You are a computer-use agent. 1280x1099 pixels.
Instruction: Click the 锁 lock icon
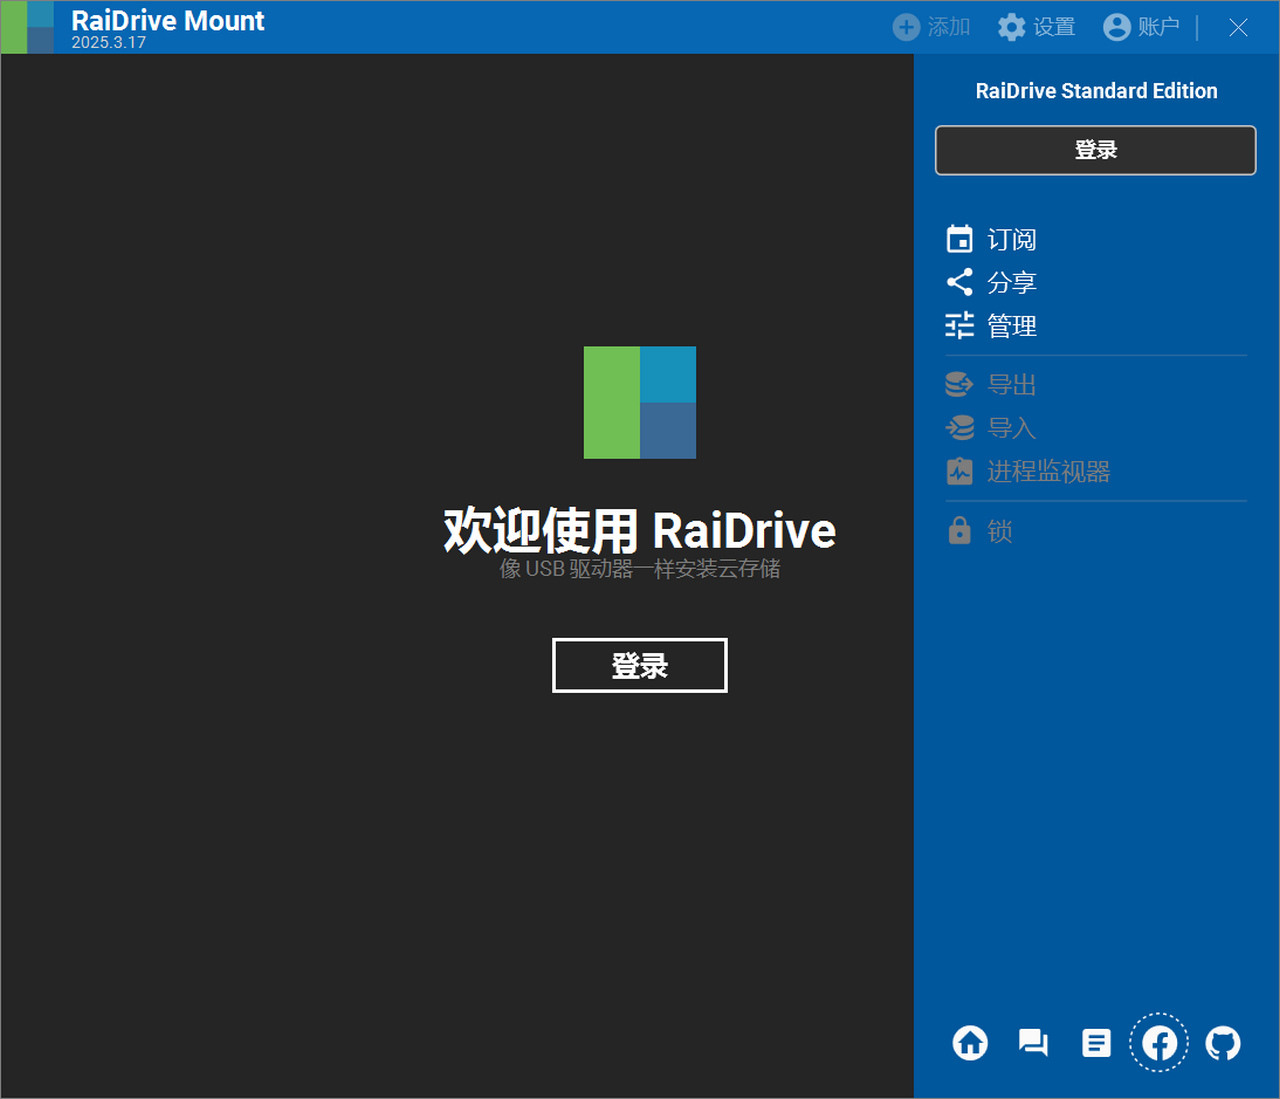click(959, 530)
